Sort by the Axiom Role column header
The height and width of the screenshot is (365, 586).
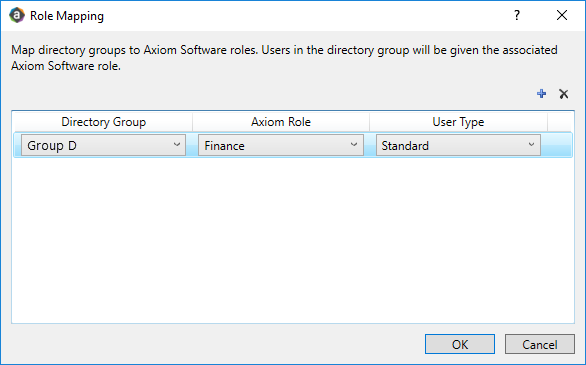[281, 122]
